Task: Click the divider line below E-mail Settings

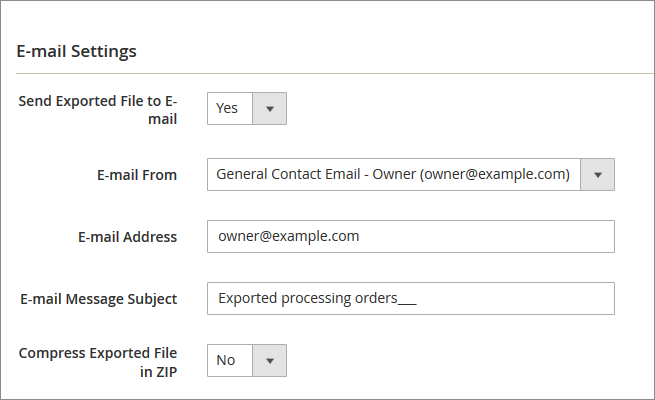Action: coord(327,72)
